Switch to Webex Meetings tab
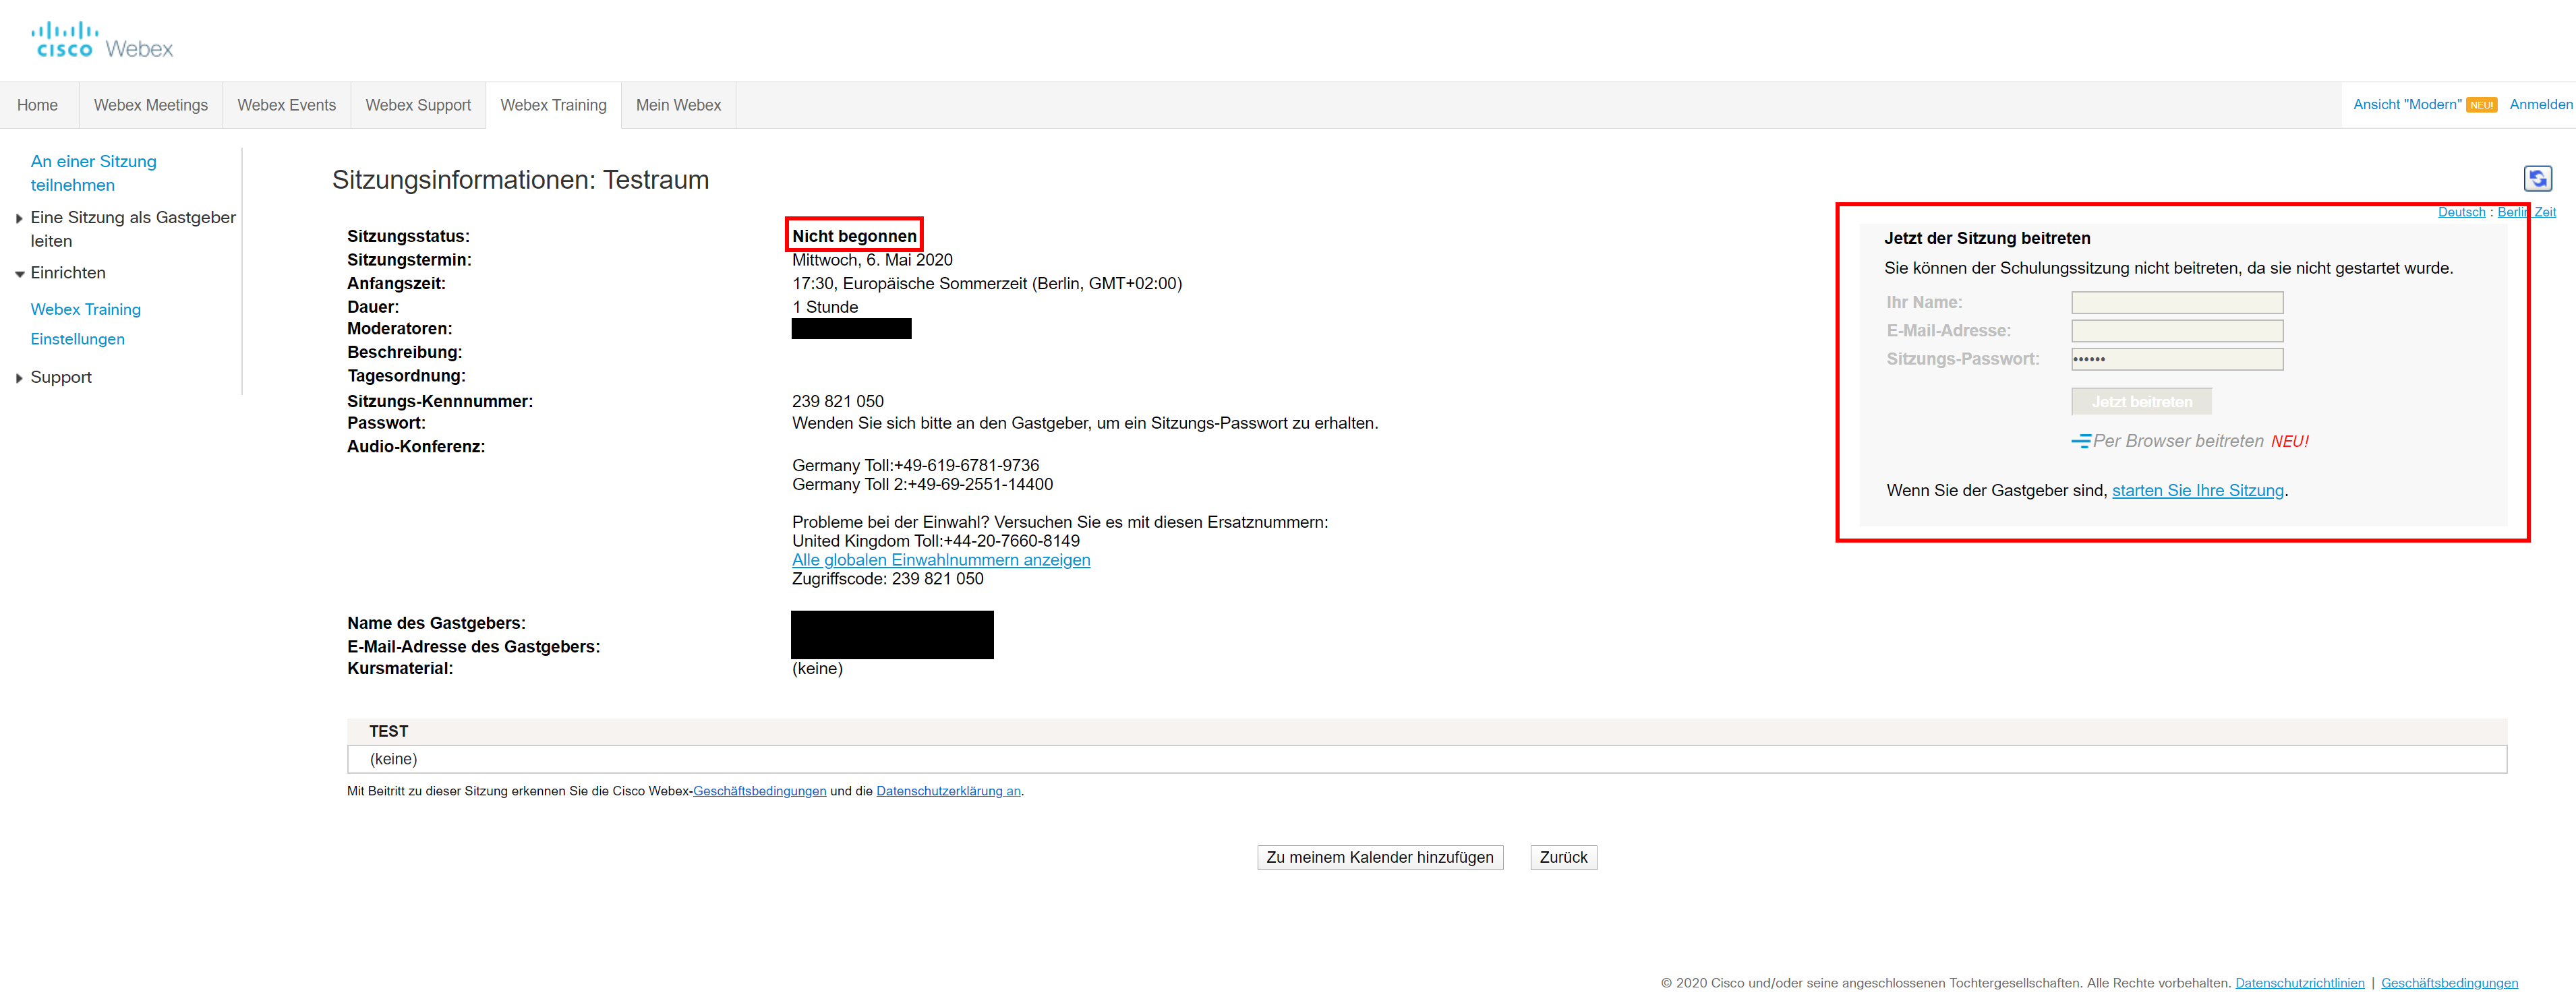2576x1007 pixels. [151, 105]
